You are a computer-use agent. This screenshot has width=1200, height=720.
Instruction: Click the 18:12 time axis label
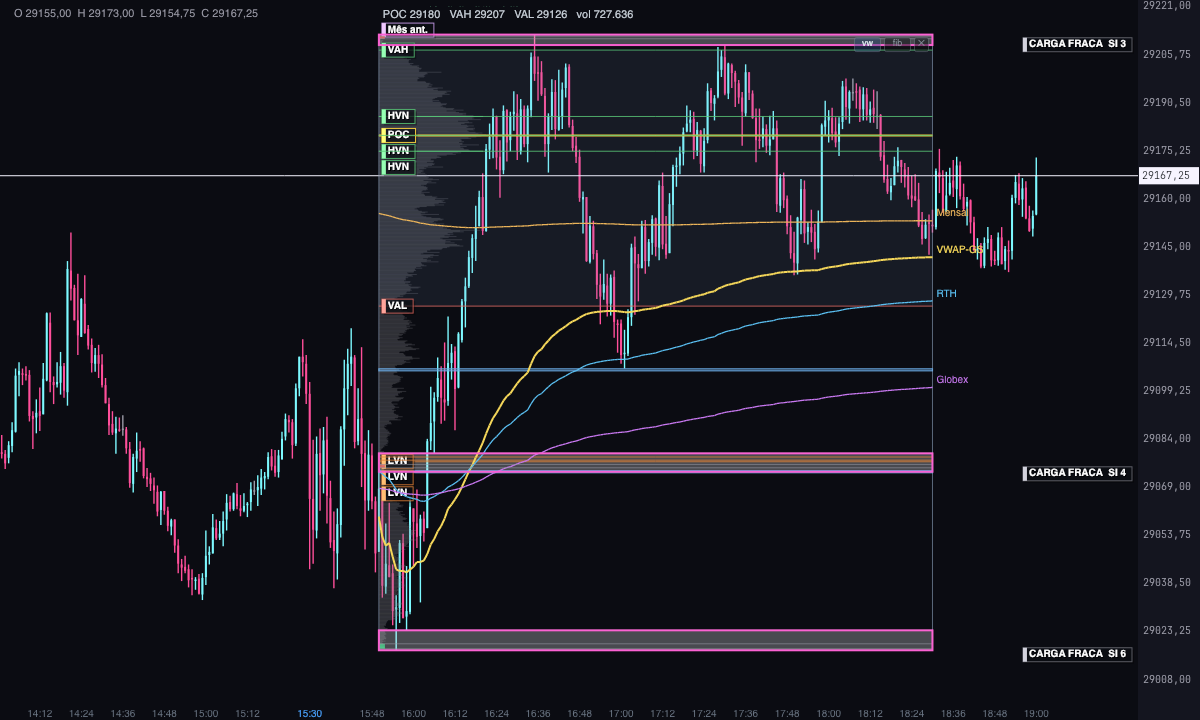(870, 714)
